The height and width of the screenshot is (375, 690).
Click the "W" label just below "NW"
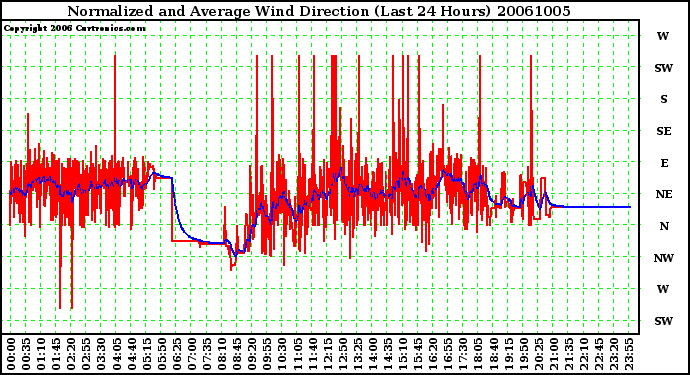[x=663, y=289]
